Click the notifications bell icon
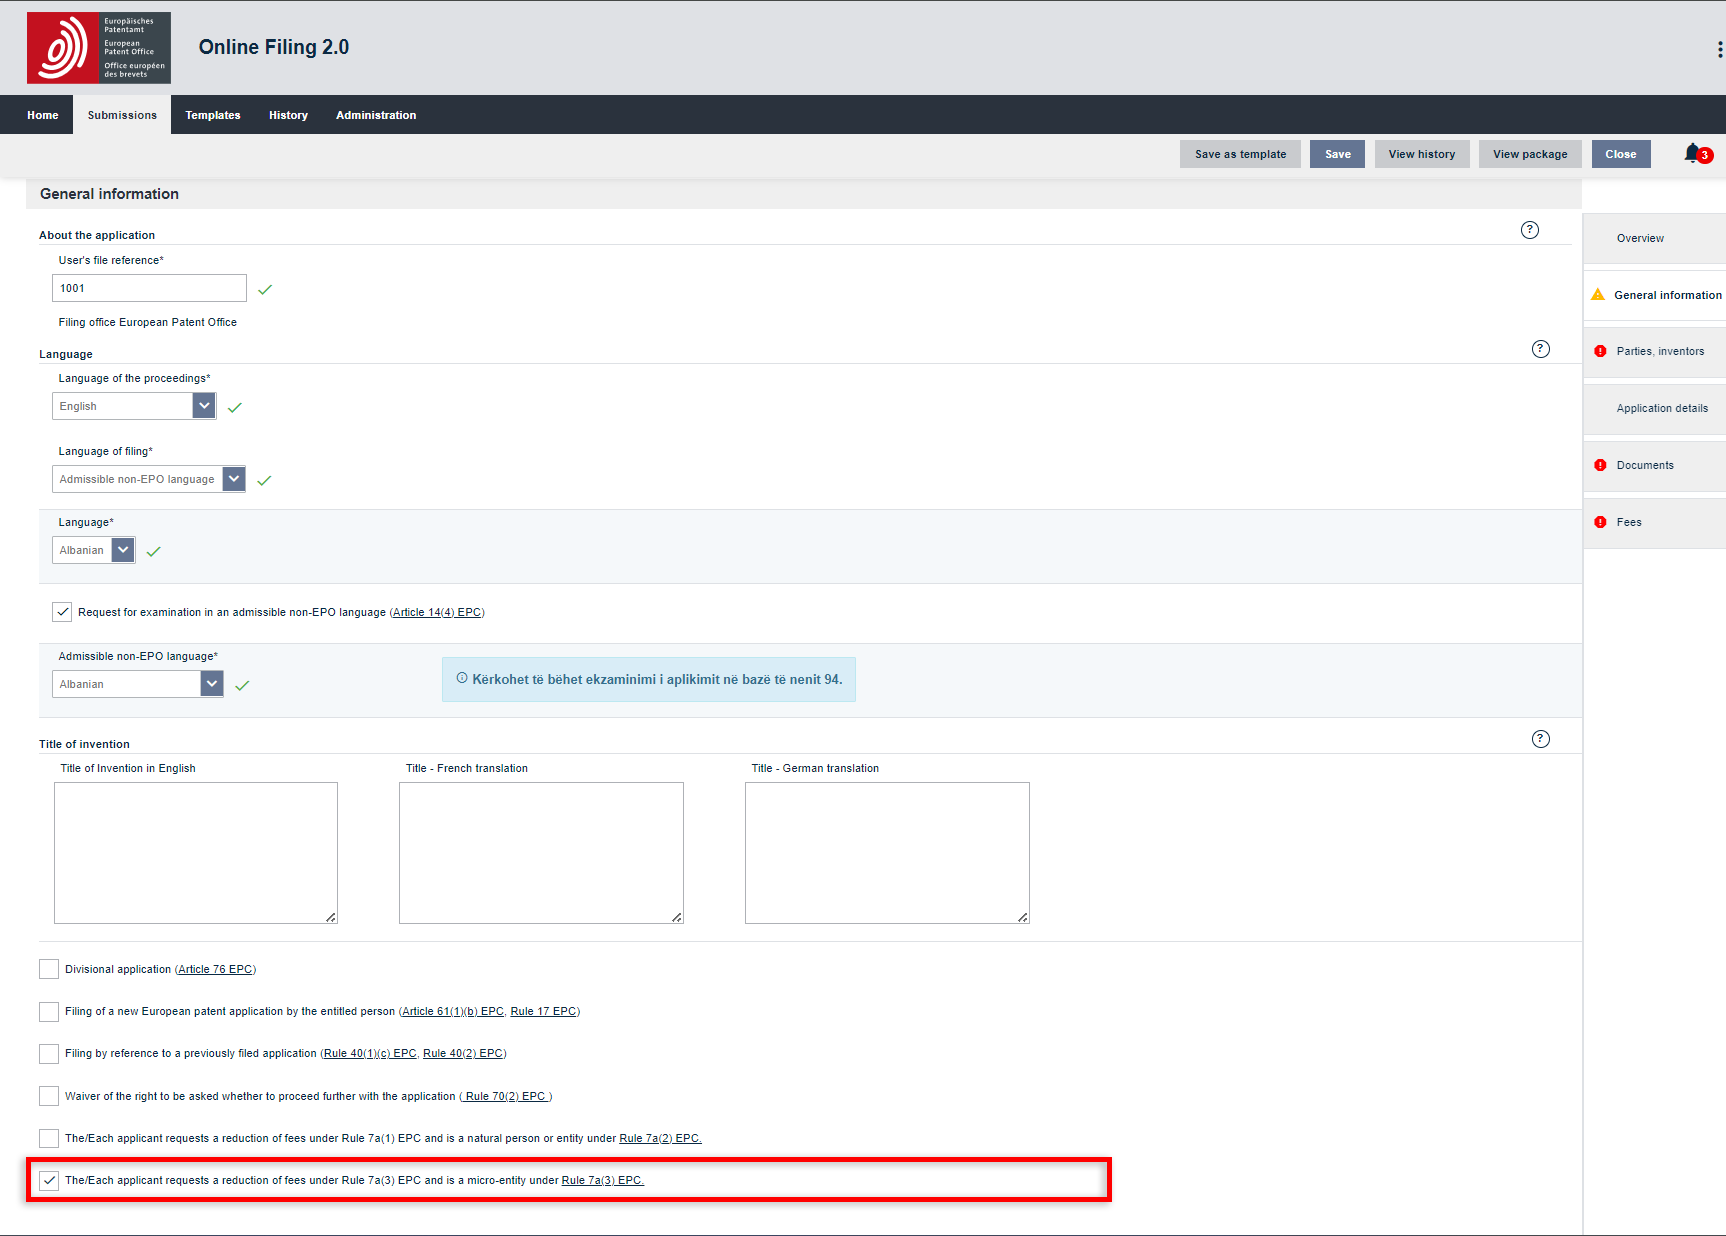 pos(1692,153)
